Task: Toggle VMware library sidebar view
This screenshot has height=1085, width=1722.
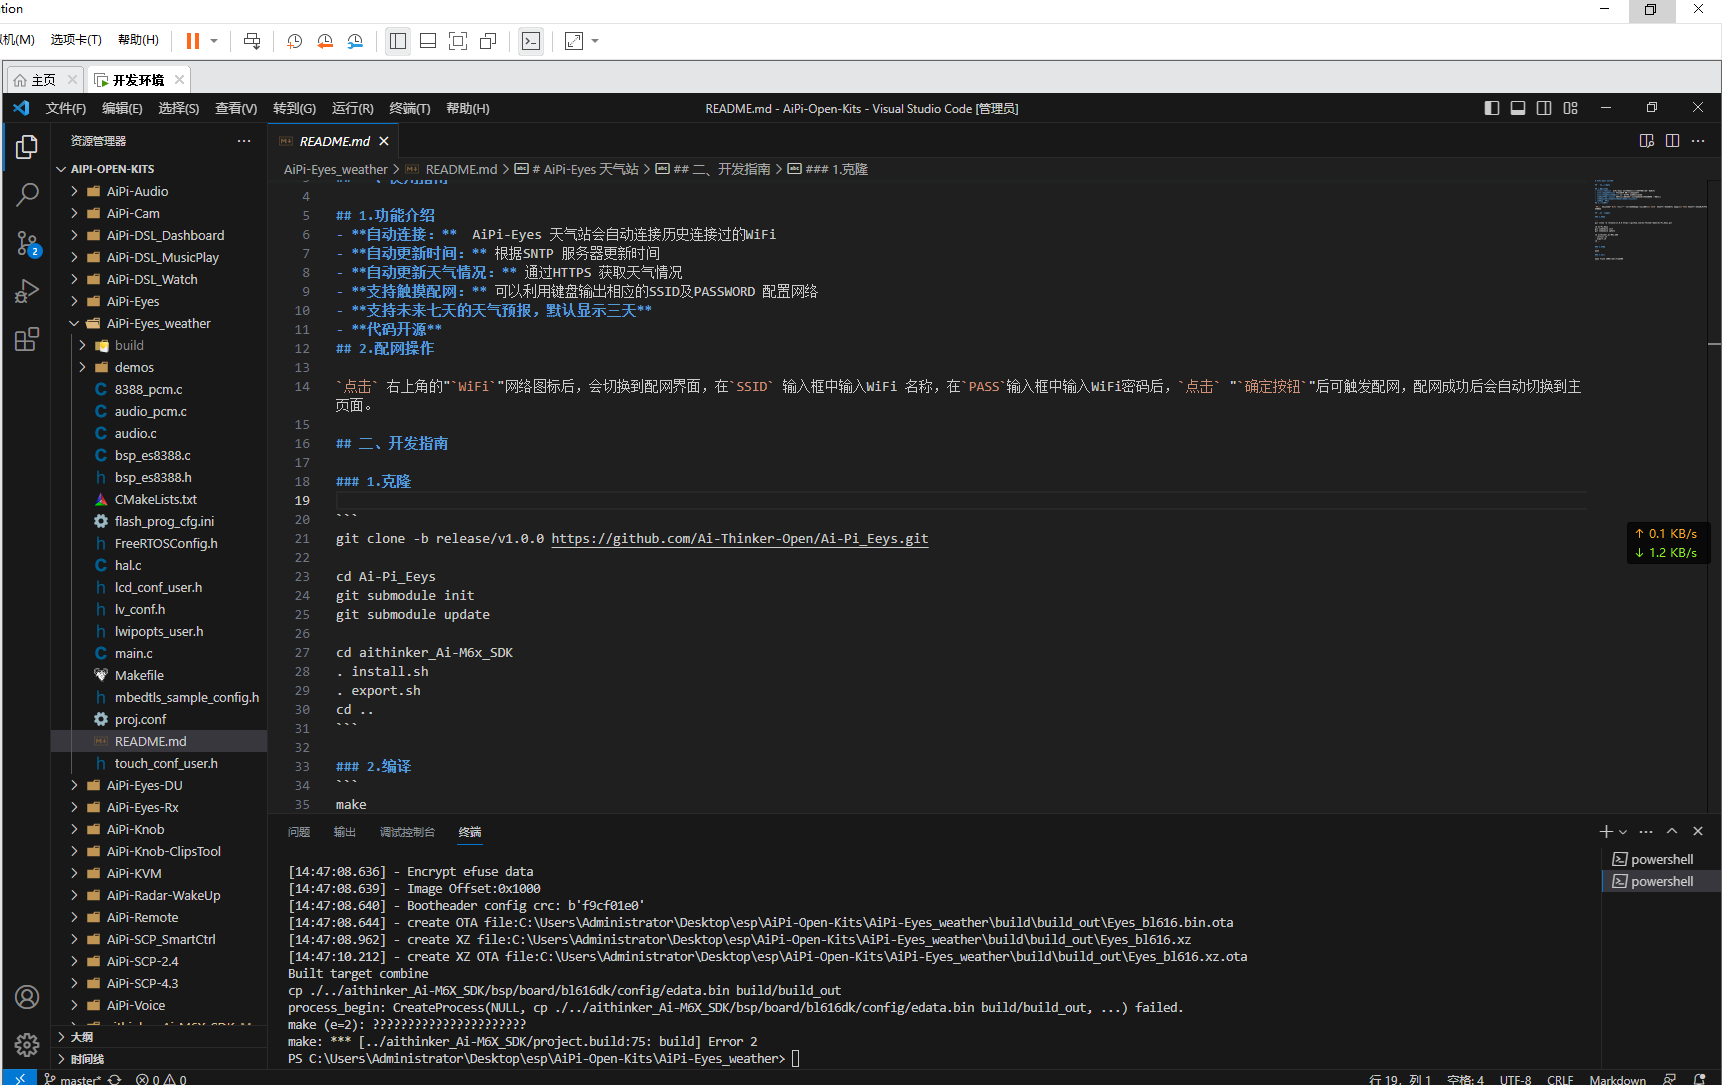Action: [x=398, y=41]
